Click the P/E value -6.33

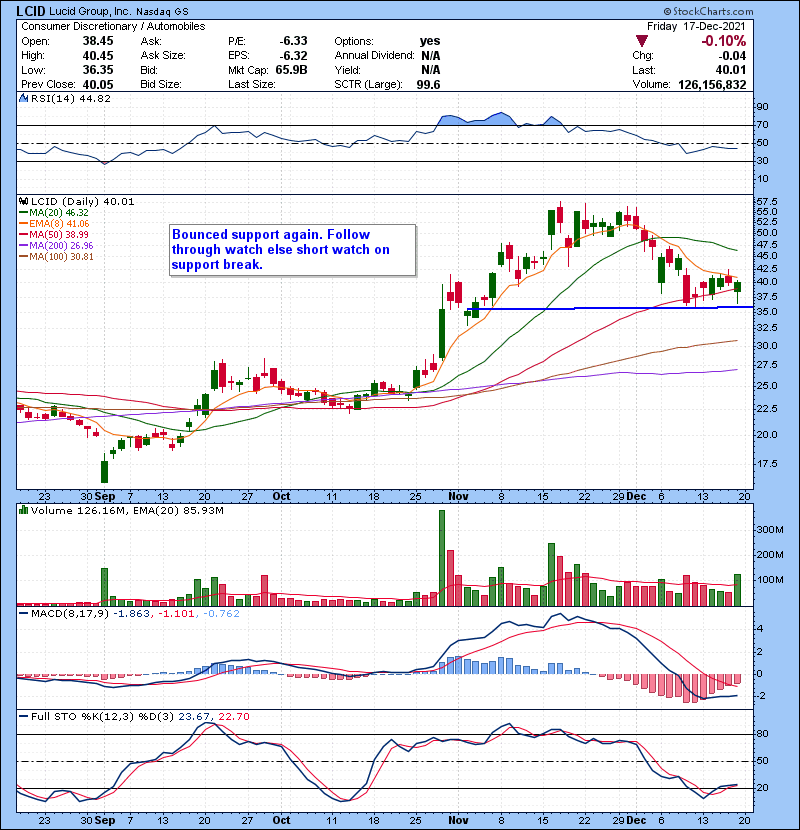(x=293, y=41)
